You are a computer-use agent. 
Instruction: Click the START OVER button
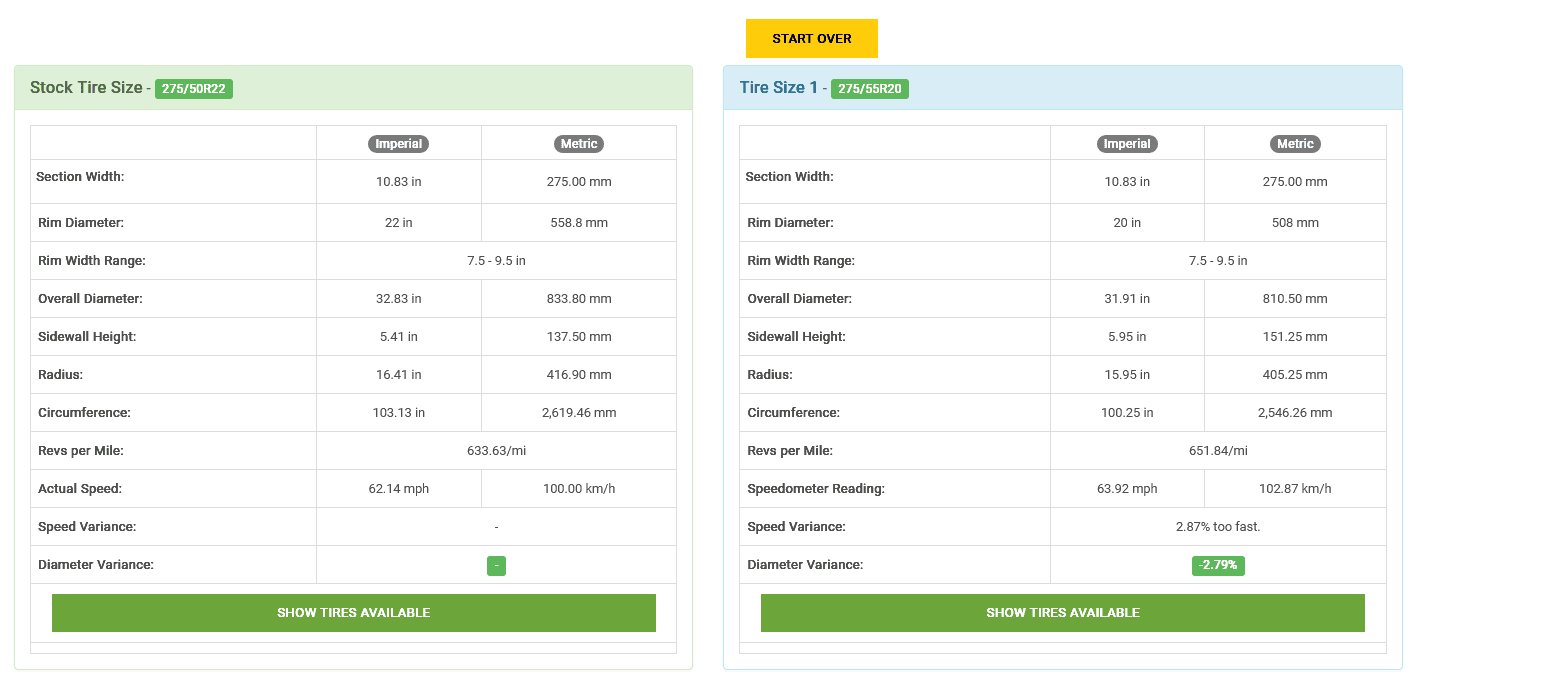811,38
